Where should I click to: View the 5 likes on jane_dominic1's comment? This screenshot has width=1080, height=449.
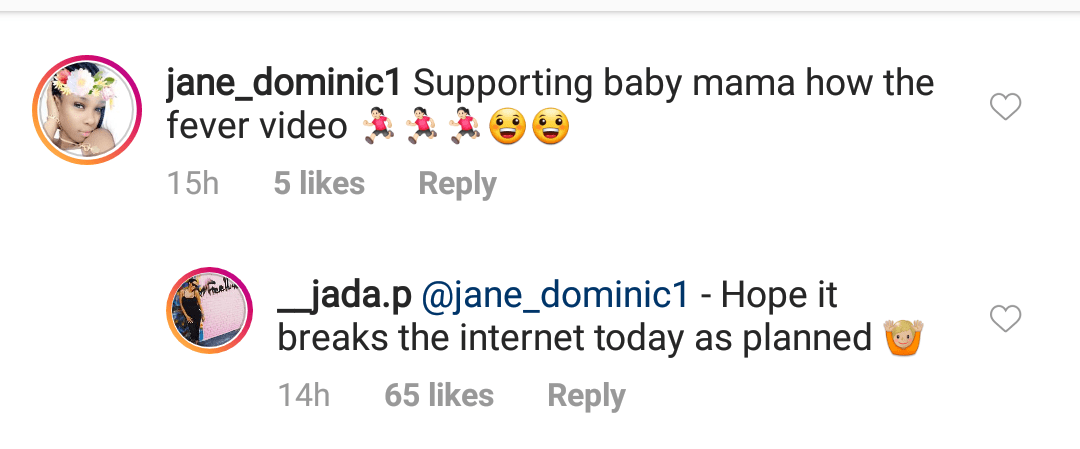pyautogui.click(x=319, y=184)
